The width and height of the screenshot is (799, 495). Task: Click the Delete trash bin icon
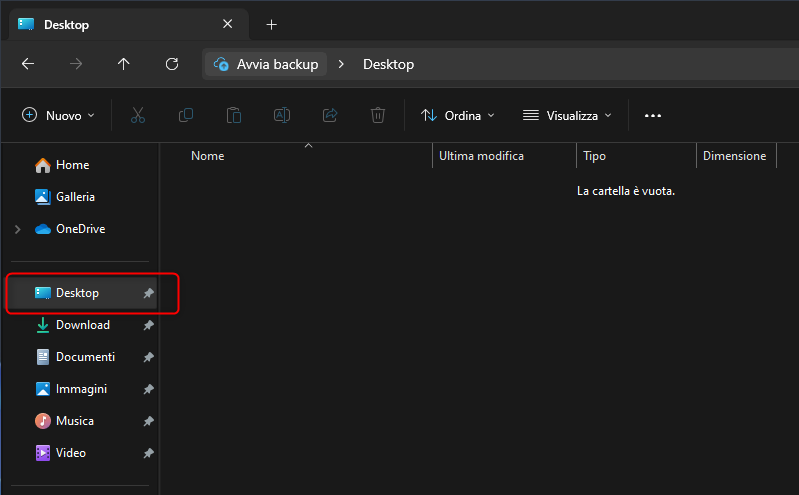coord(378,115)
